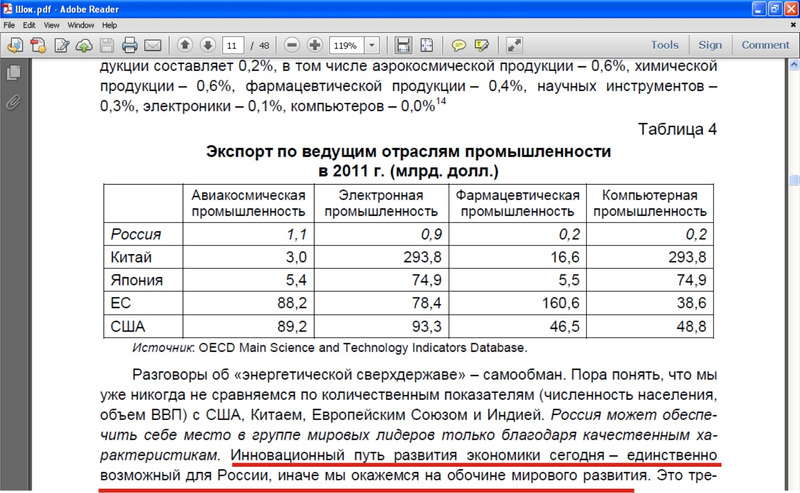Open the File menu

[x=10, y=23]
